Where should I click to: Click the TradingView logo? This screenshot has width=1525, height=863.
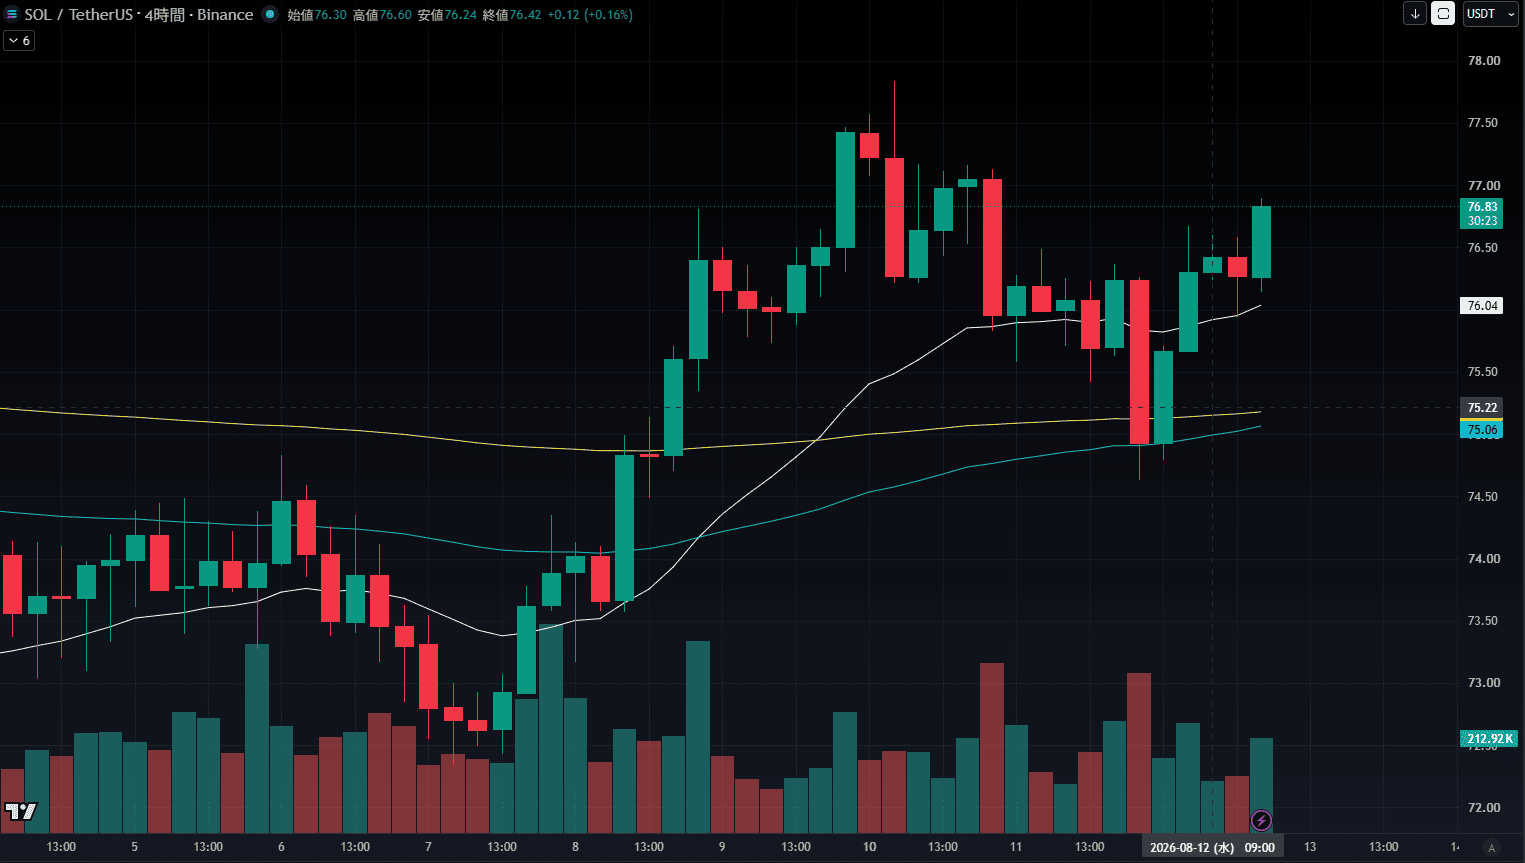[x=21, y=811]
